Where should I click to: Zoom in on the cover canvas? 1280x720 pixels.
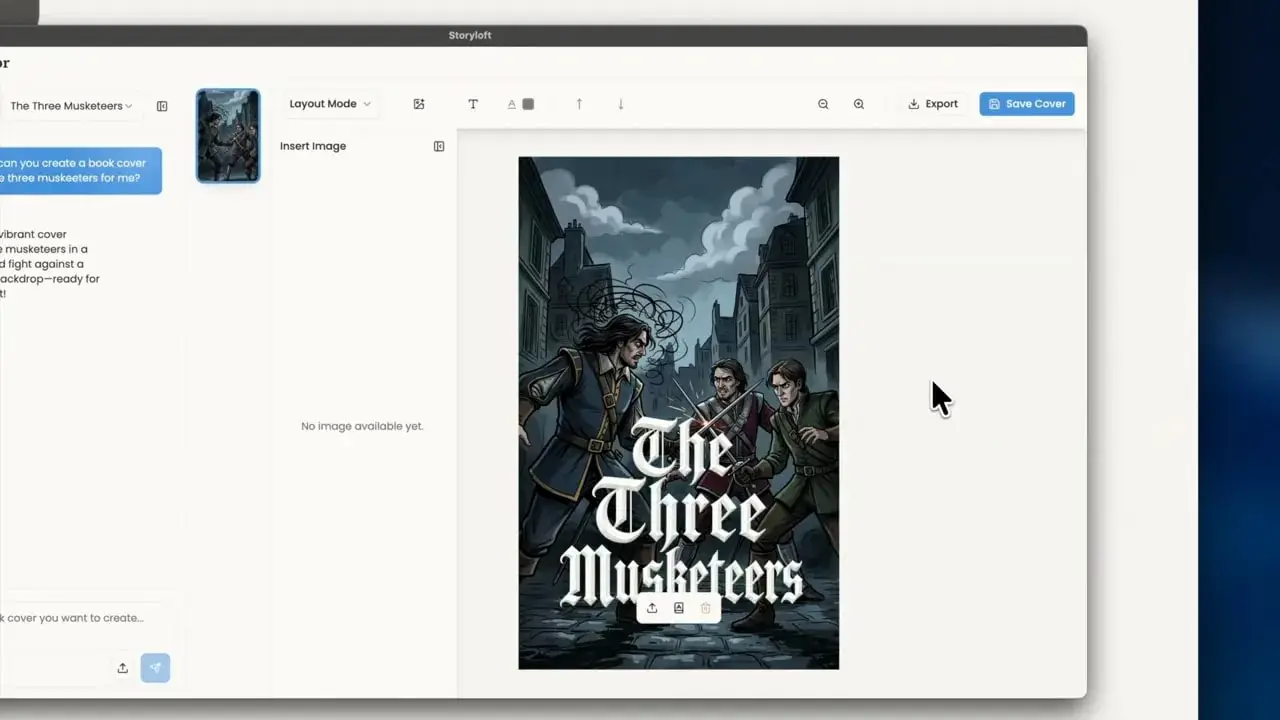858,104
